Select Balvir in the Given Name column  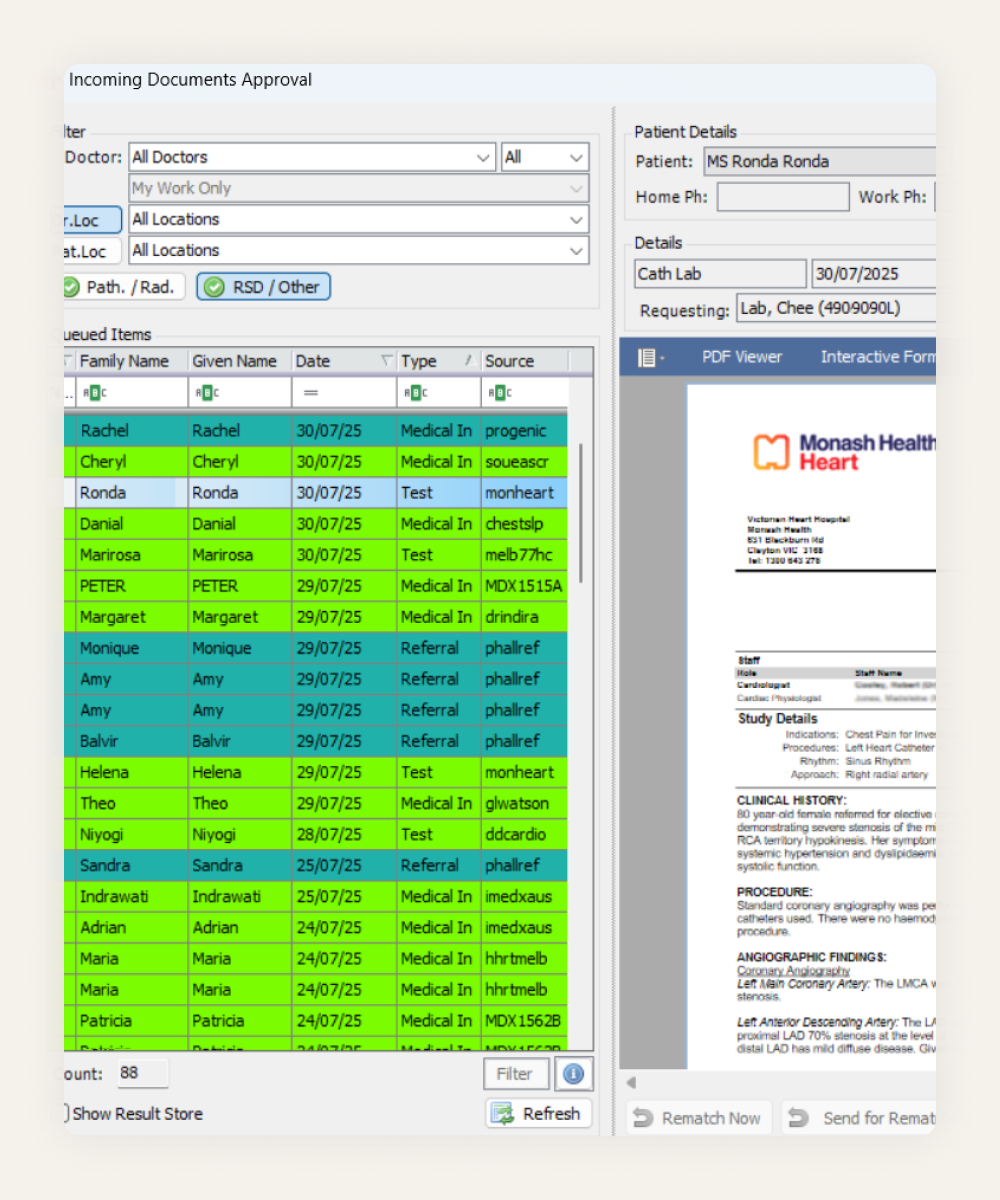tap(240, 741)
